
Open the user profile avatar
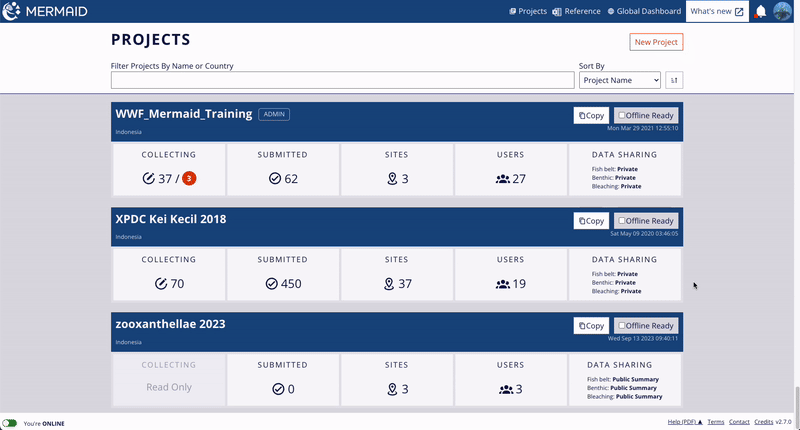[x=783, y=12]
